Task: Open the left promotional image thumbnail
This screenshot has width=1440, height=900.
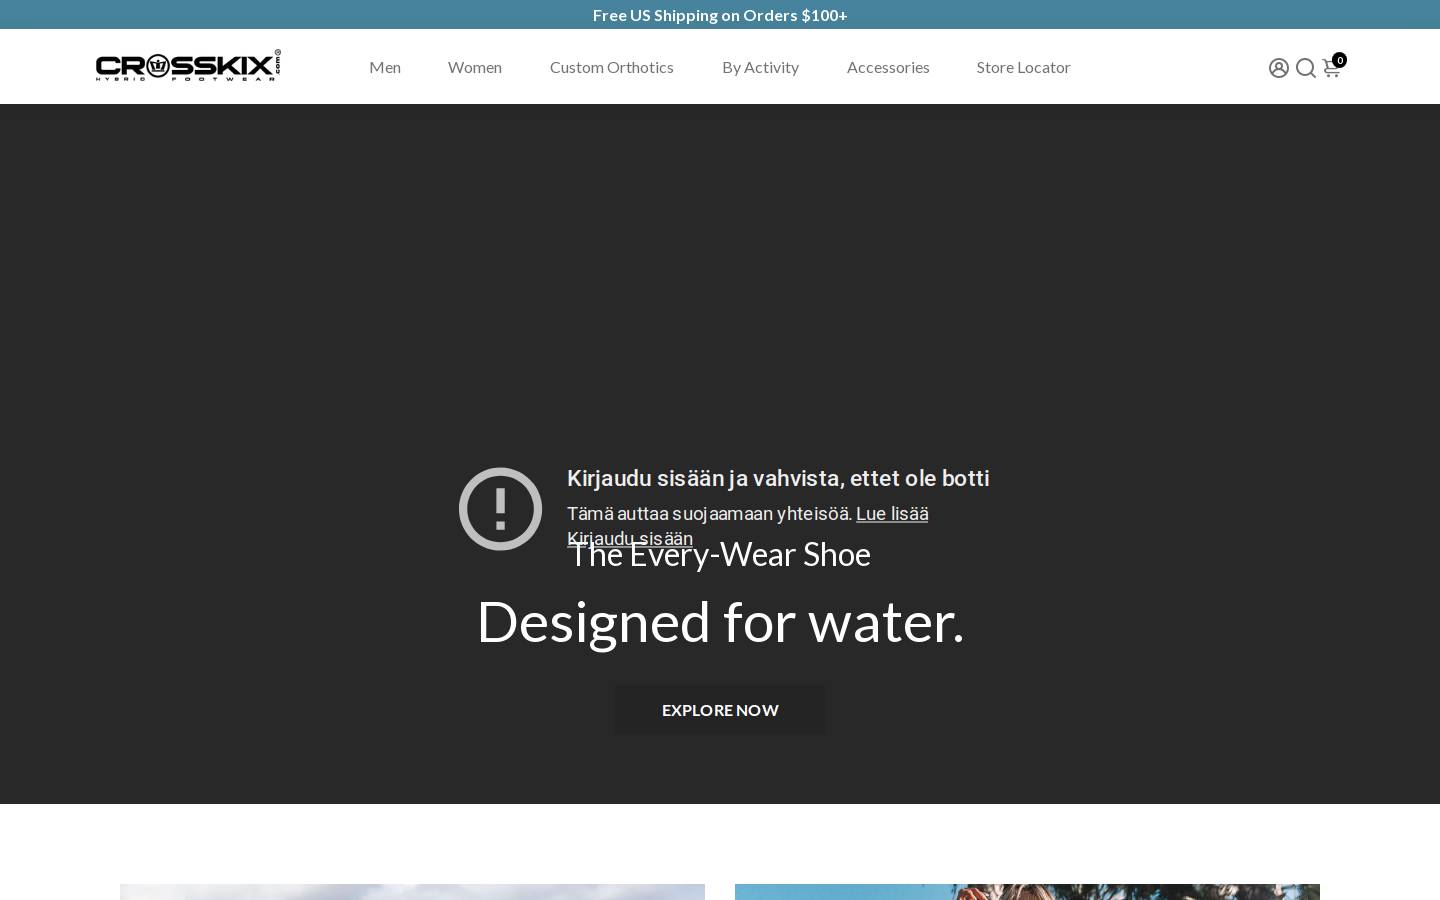Action: (x=412, y=892)
